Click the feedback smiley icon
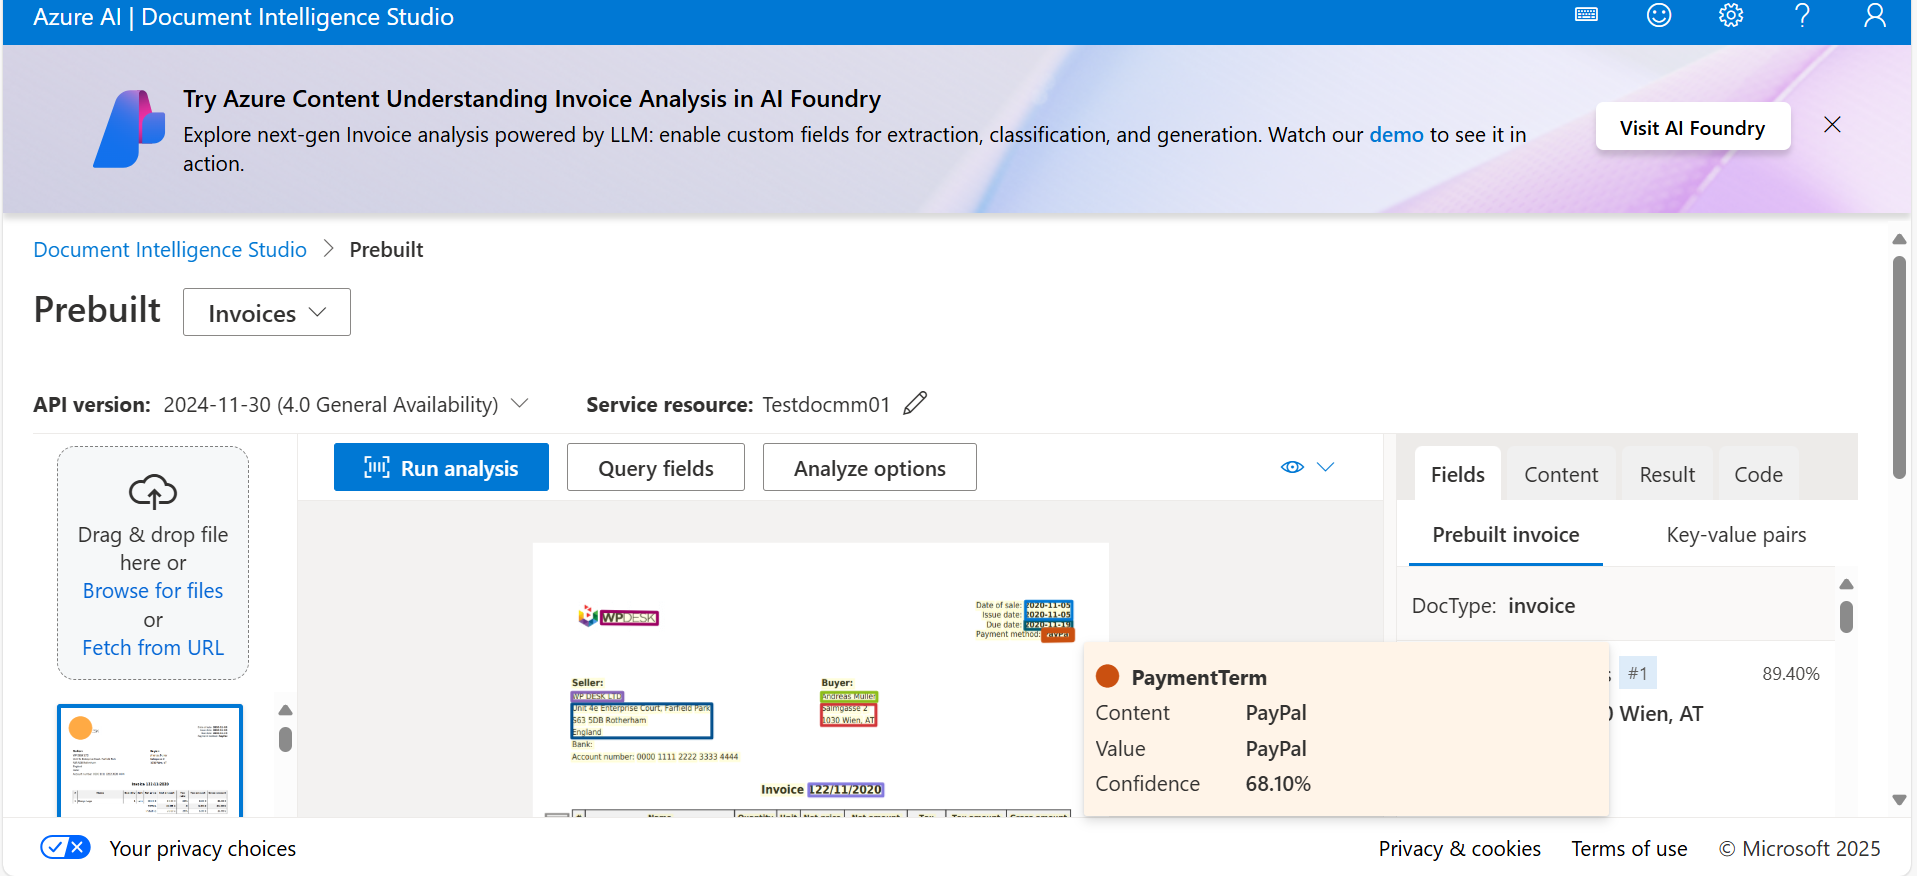Screen dimensions: 1917x876 (1658, 15)
